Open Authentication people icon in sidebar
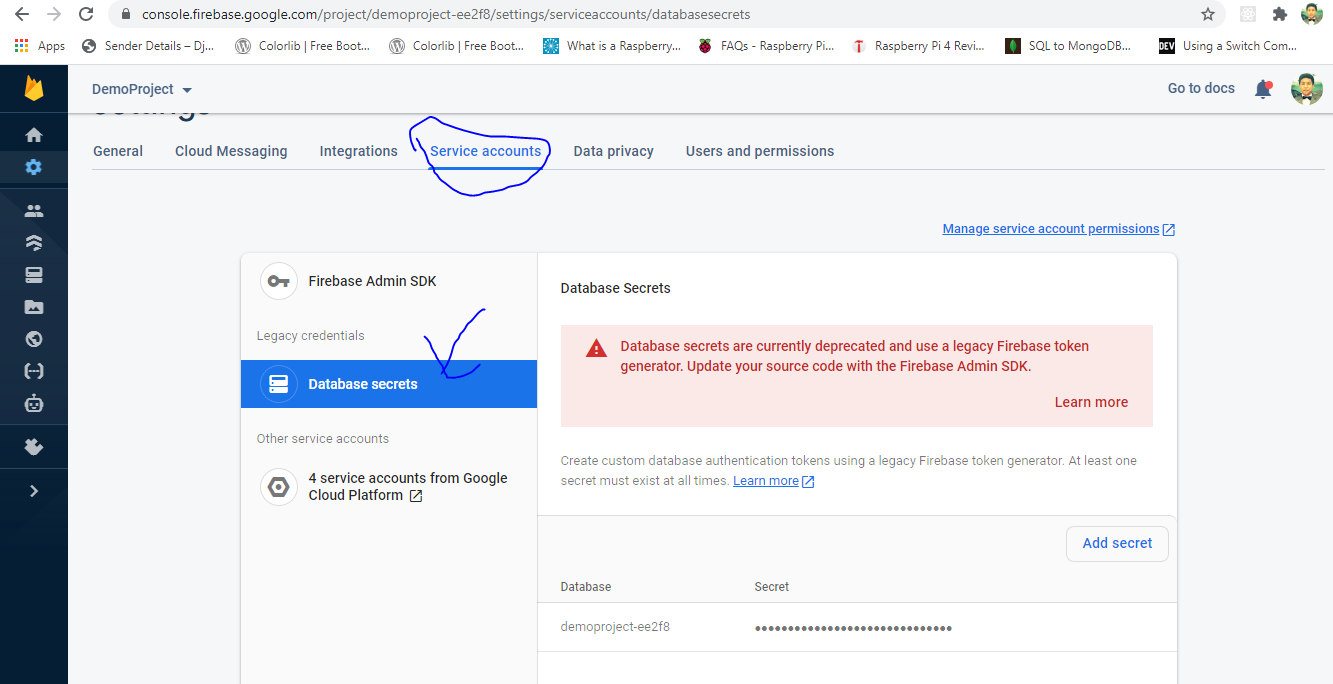1333x684 pixels. coord(34,211)
